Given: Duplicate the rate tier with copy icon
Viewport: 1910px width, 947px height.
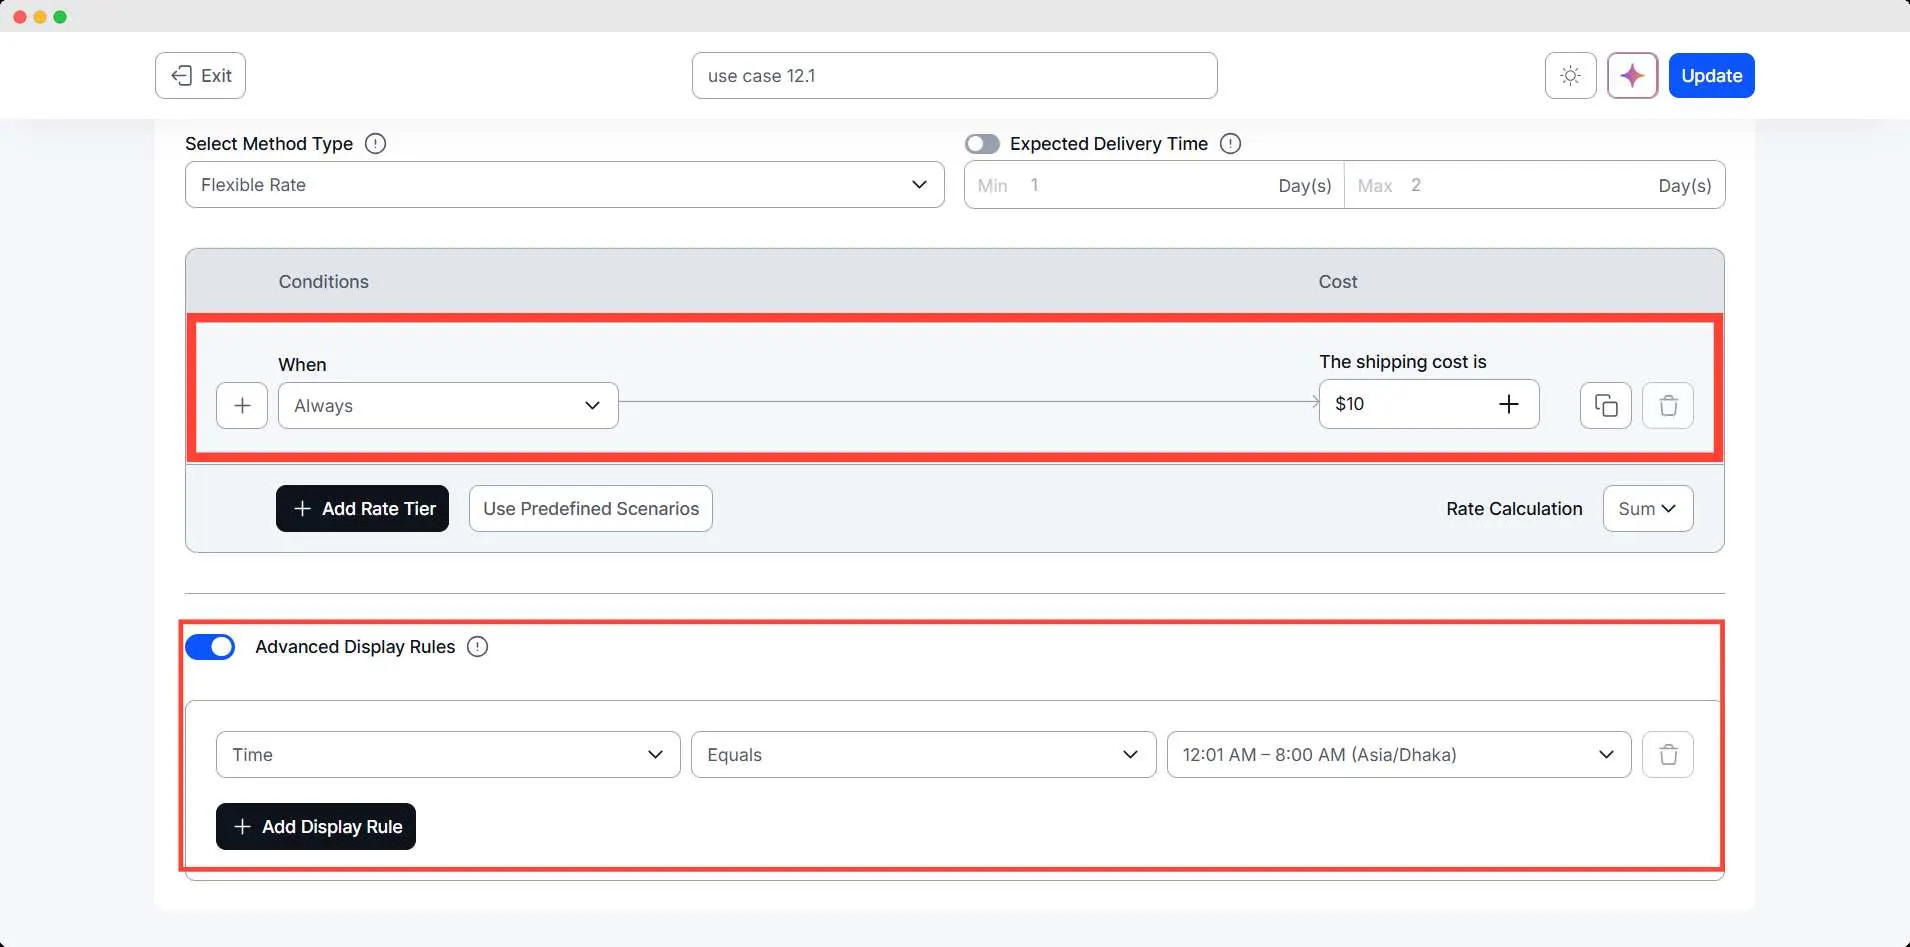Looking at the screenshot, I should click(x=1604, y=405).
